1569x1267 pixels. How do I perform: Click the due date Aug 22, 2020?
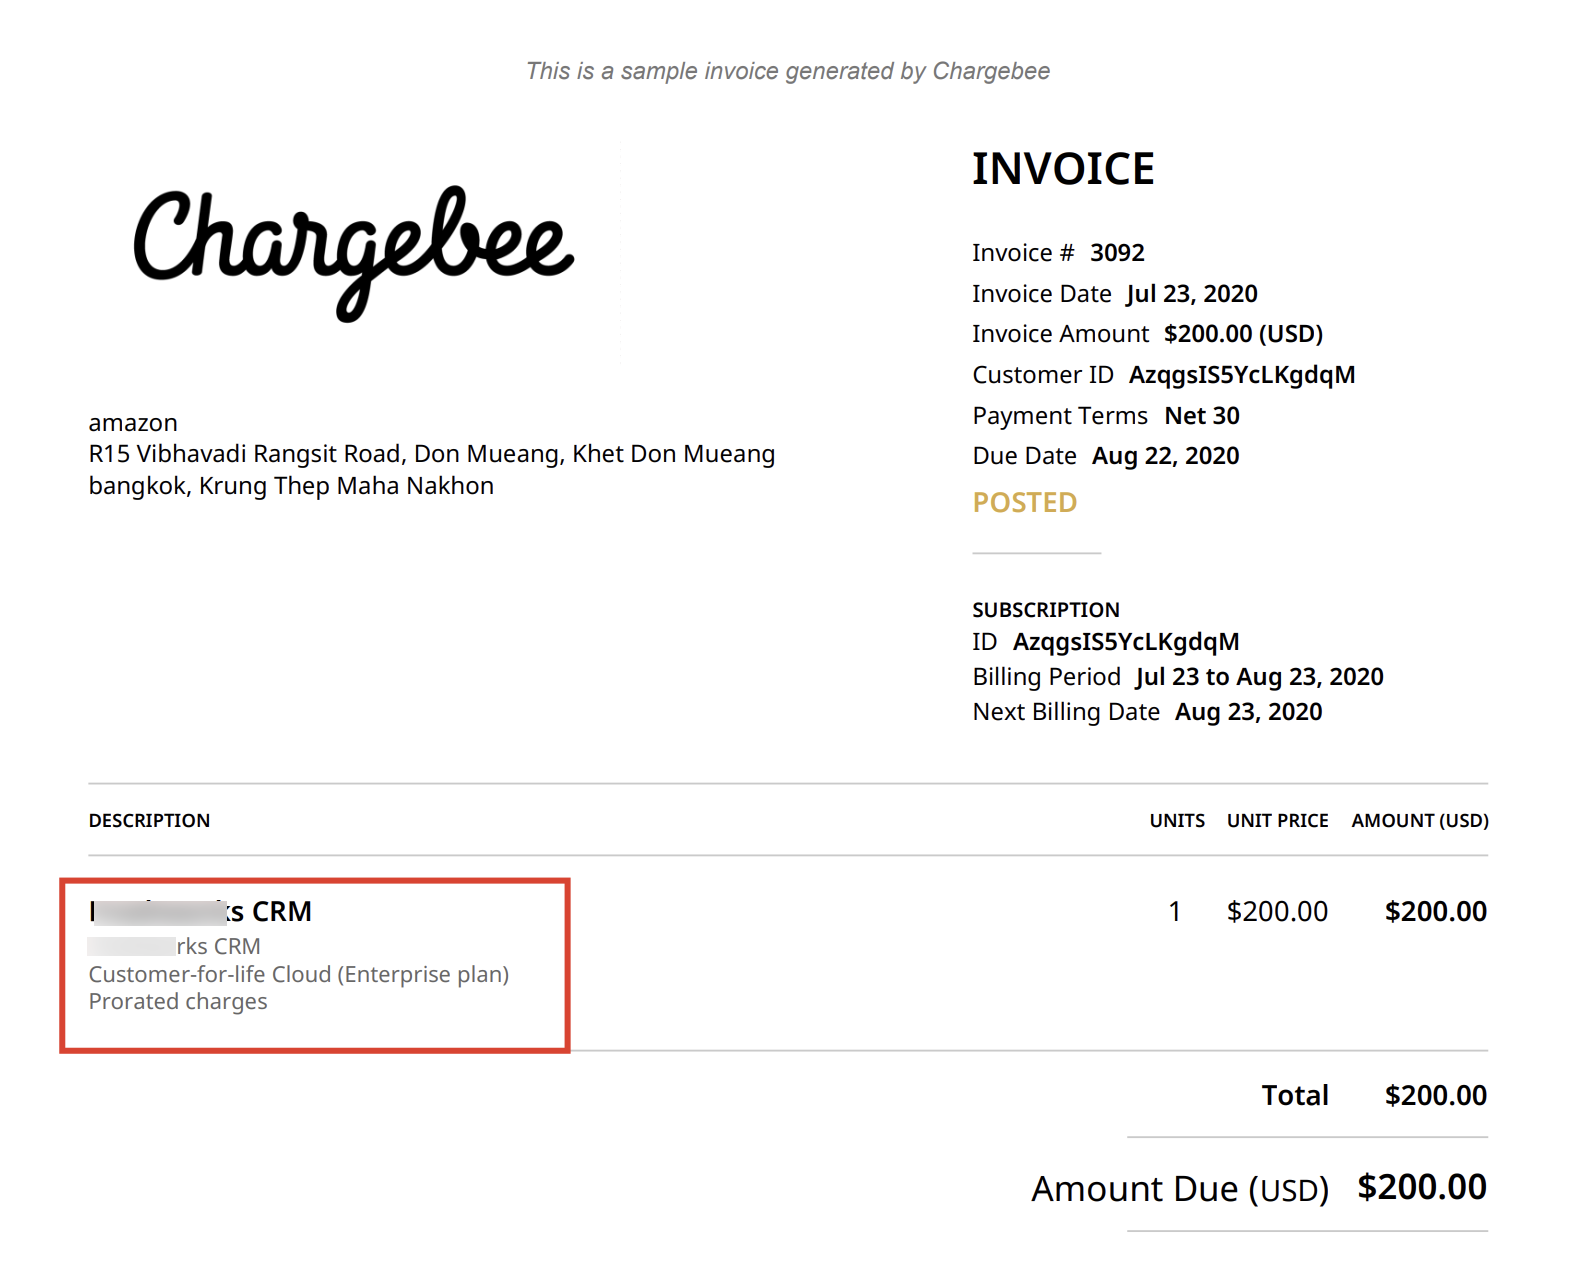pos(1165,456)
